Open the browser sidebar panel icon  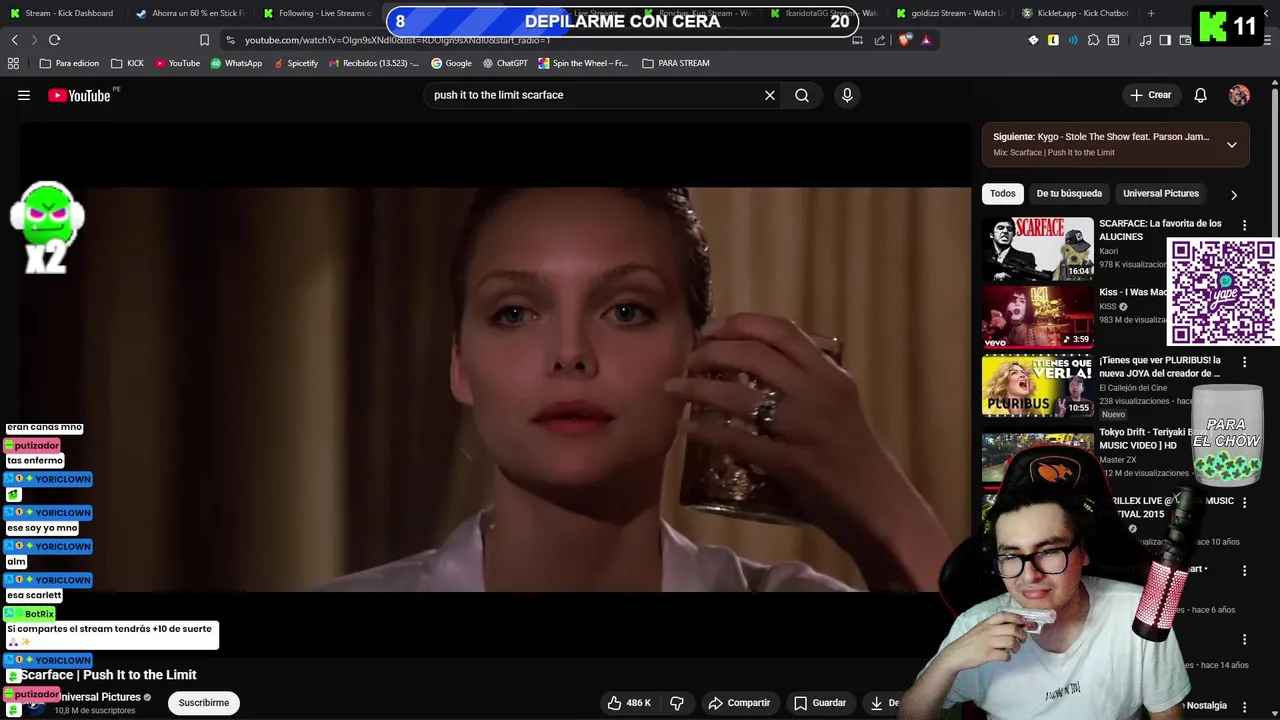tap(1165, 40)
